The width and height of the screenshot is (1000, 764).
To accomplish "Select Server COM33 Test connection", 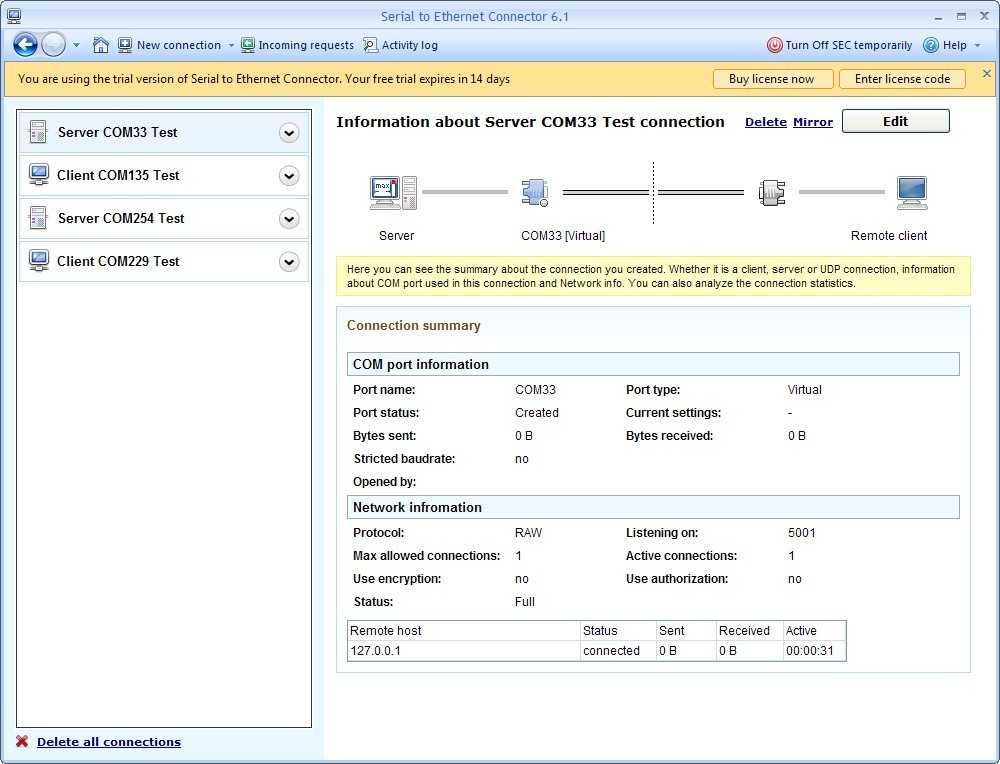I will coord(164,133).
